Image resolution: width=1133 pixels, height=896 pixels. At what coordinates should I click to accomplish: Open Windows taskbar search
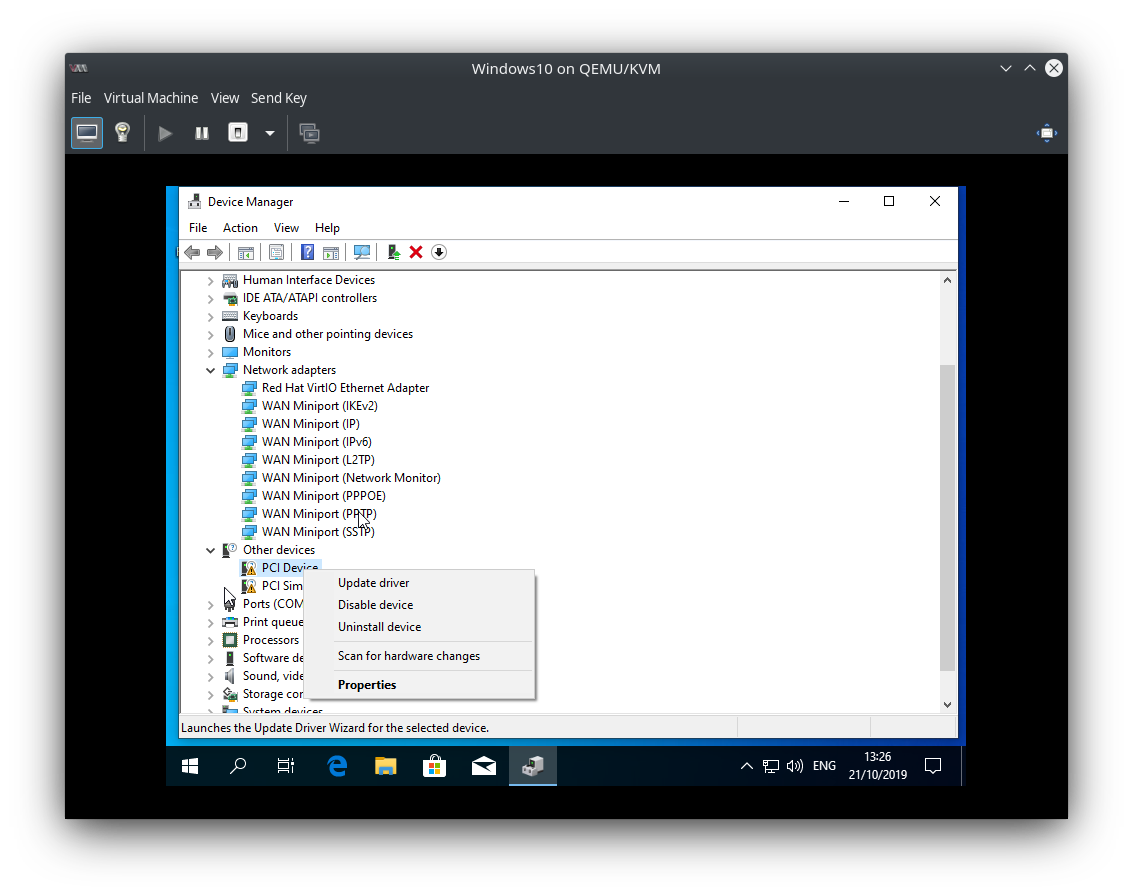[238, 766]
